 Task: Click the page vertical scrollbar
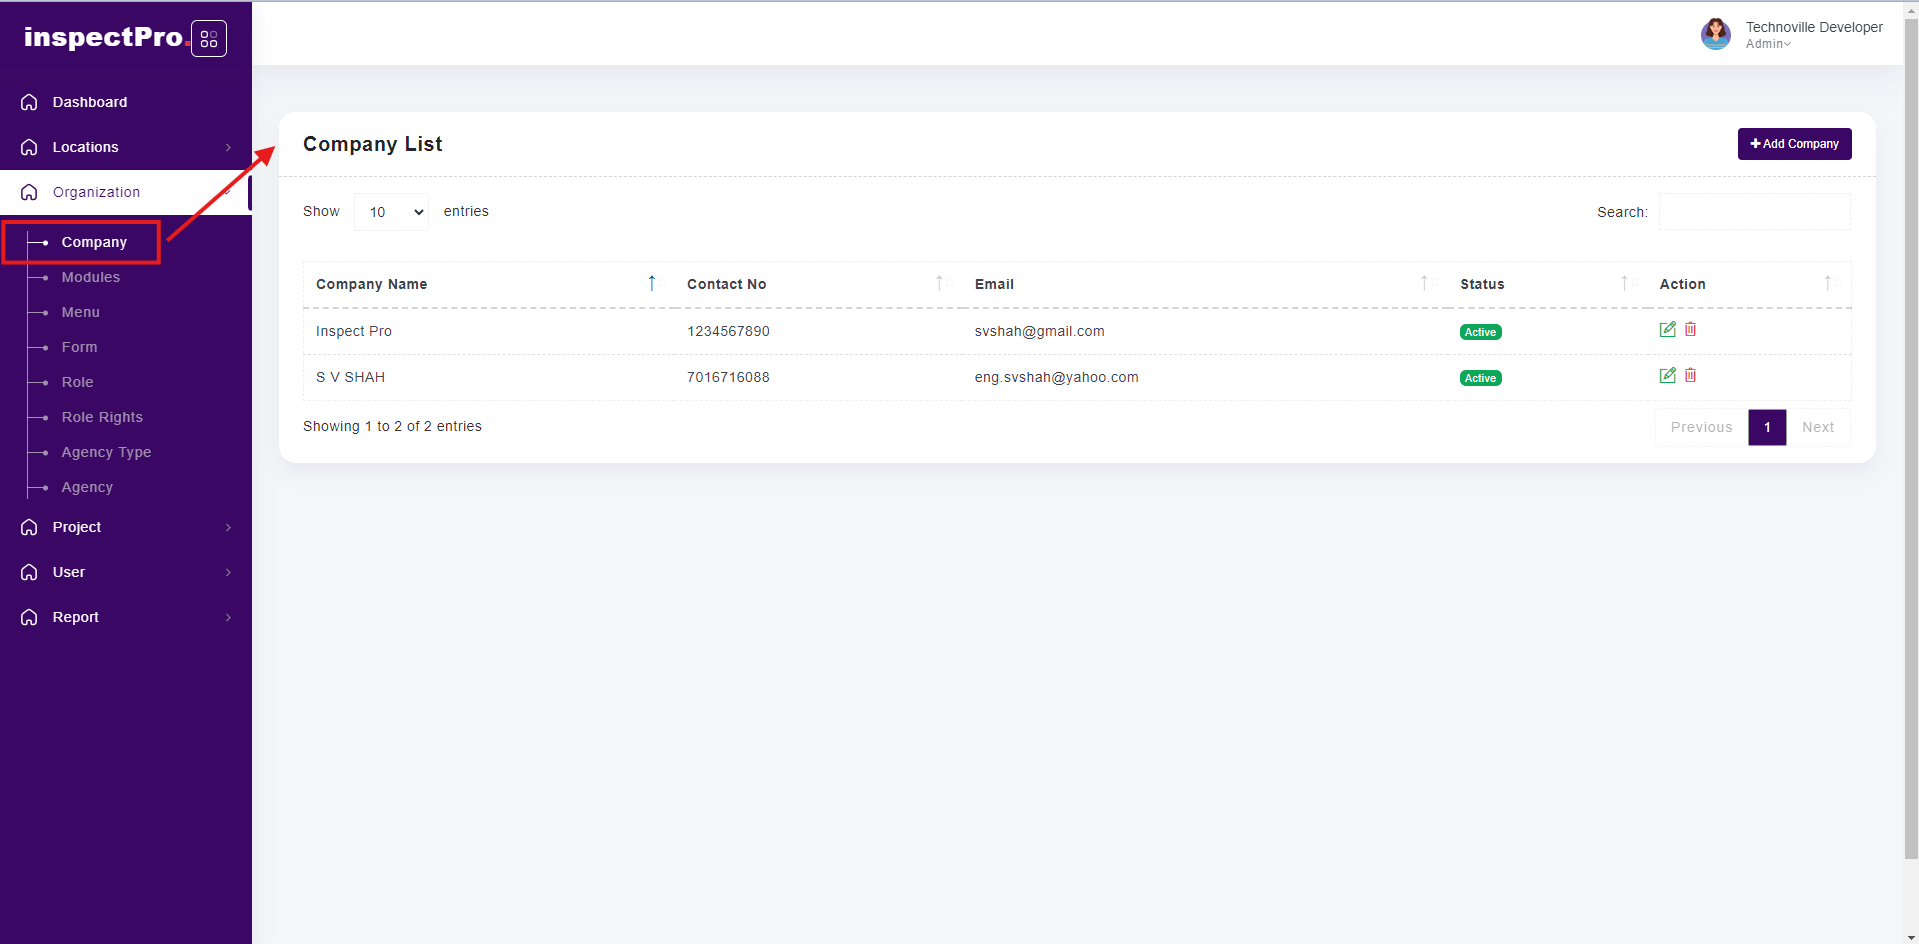click(x=1911, y=450)
